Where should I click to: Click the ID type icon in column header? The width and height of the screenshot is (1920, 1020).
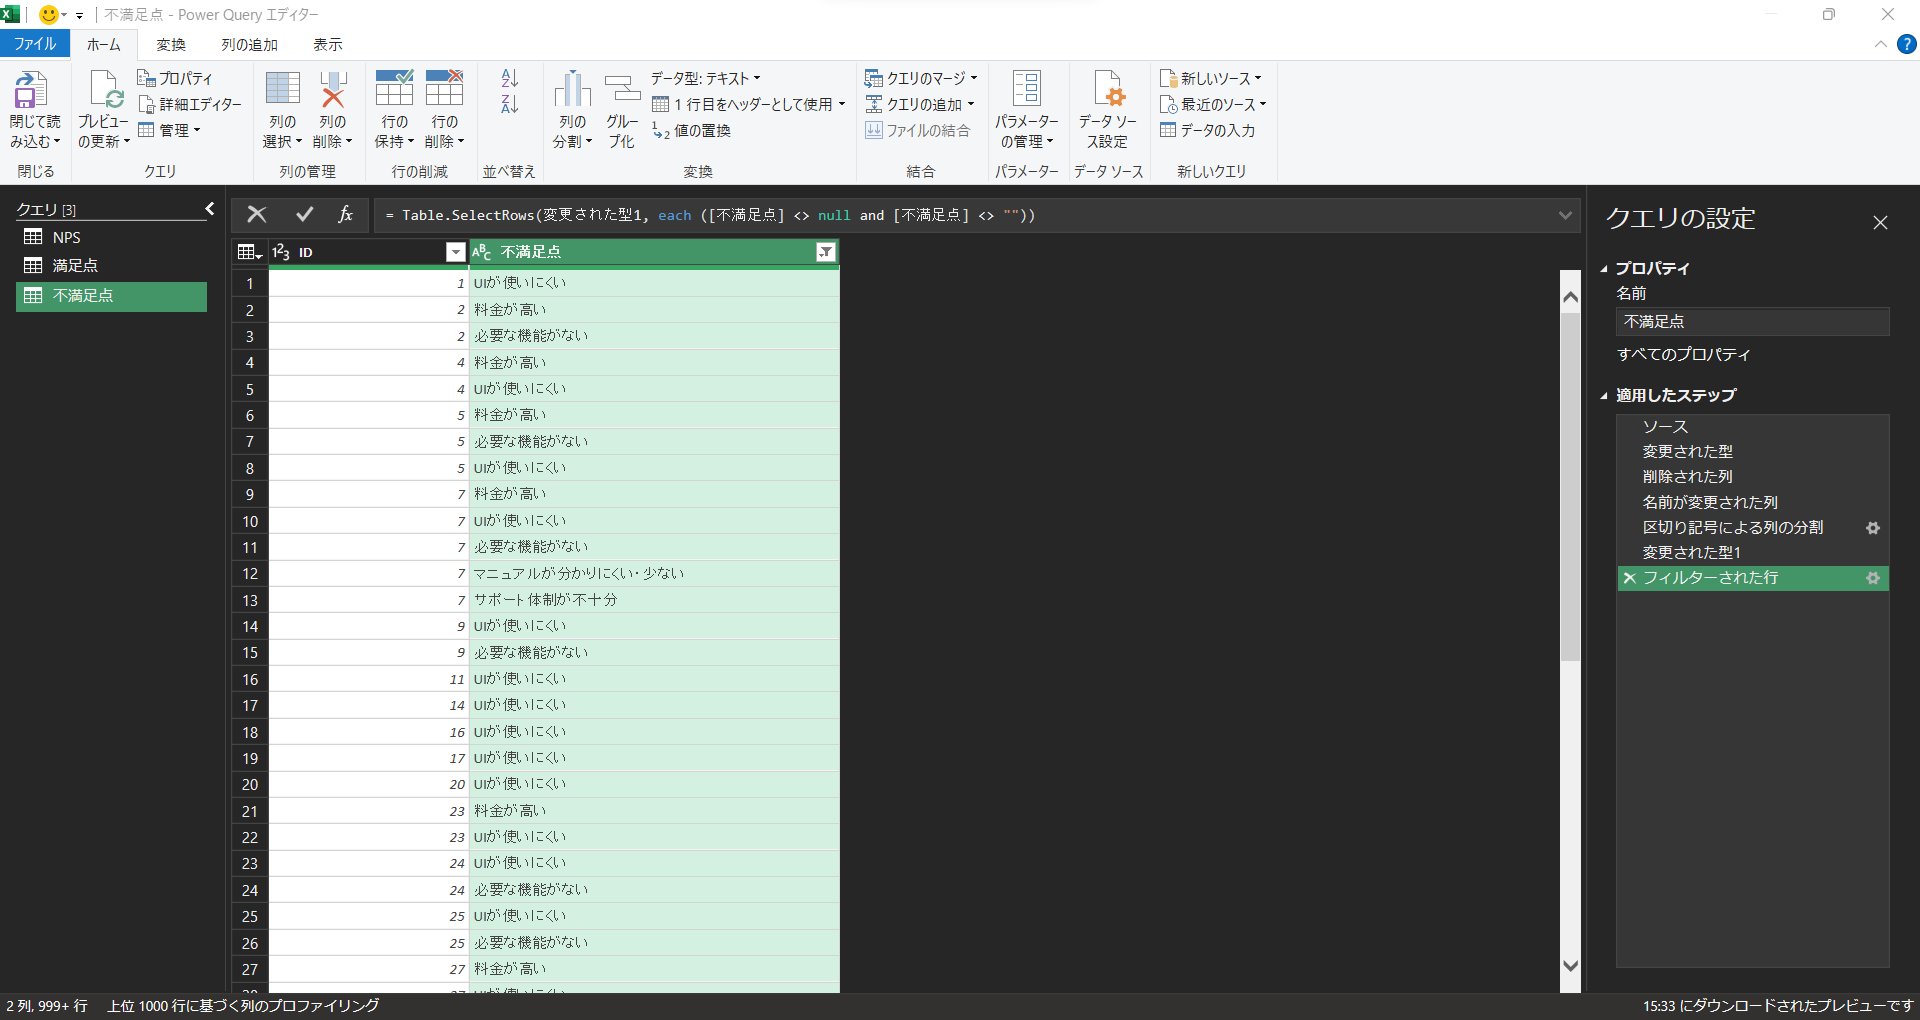tap(281, 252)
